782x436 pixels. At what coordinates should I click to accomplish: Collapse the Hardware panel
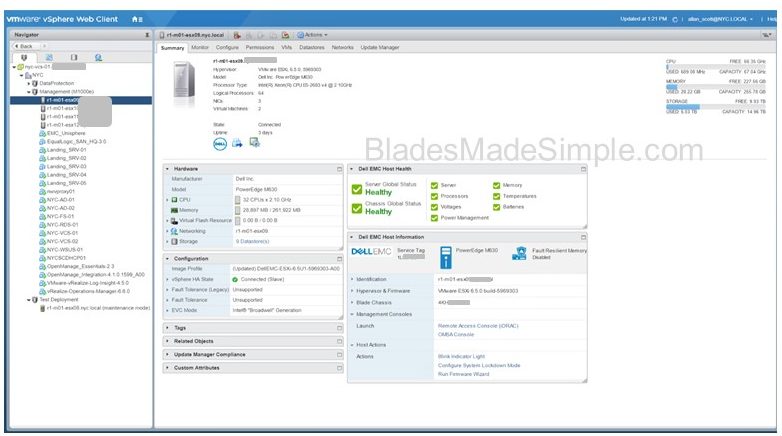[x=168, y=169]
